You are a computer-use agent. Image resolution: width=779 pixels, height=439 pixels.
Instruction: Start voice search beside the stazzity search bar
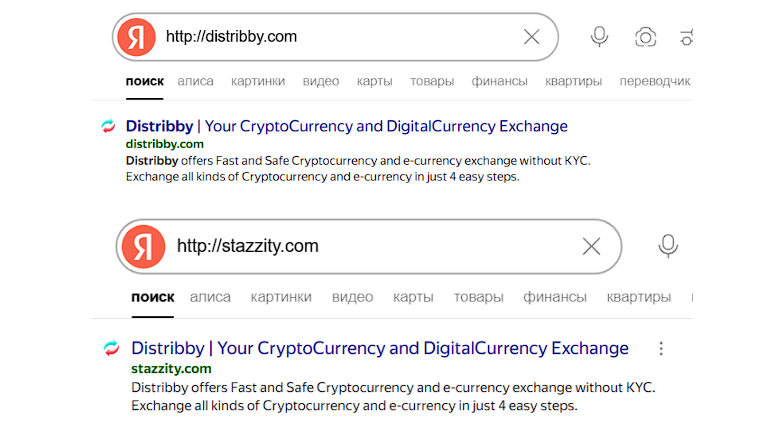point(668,246)
